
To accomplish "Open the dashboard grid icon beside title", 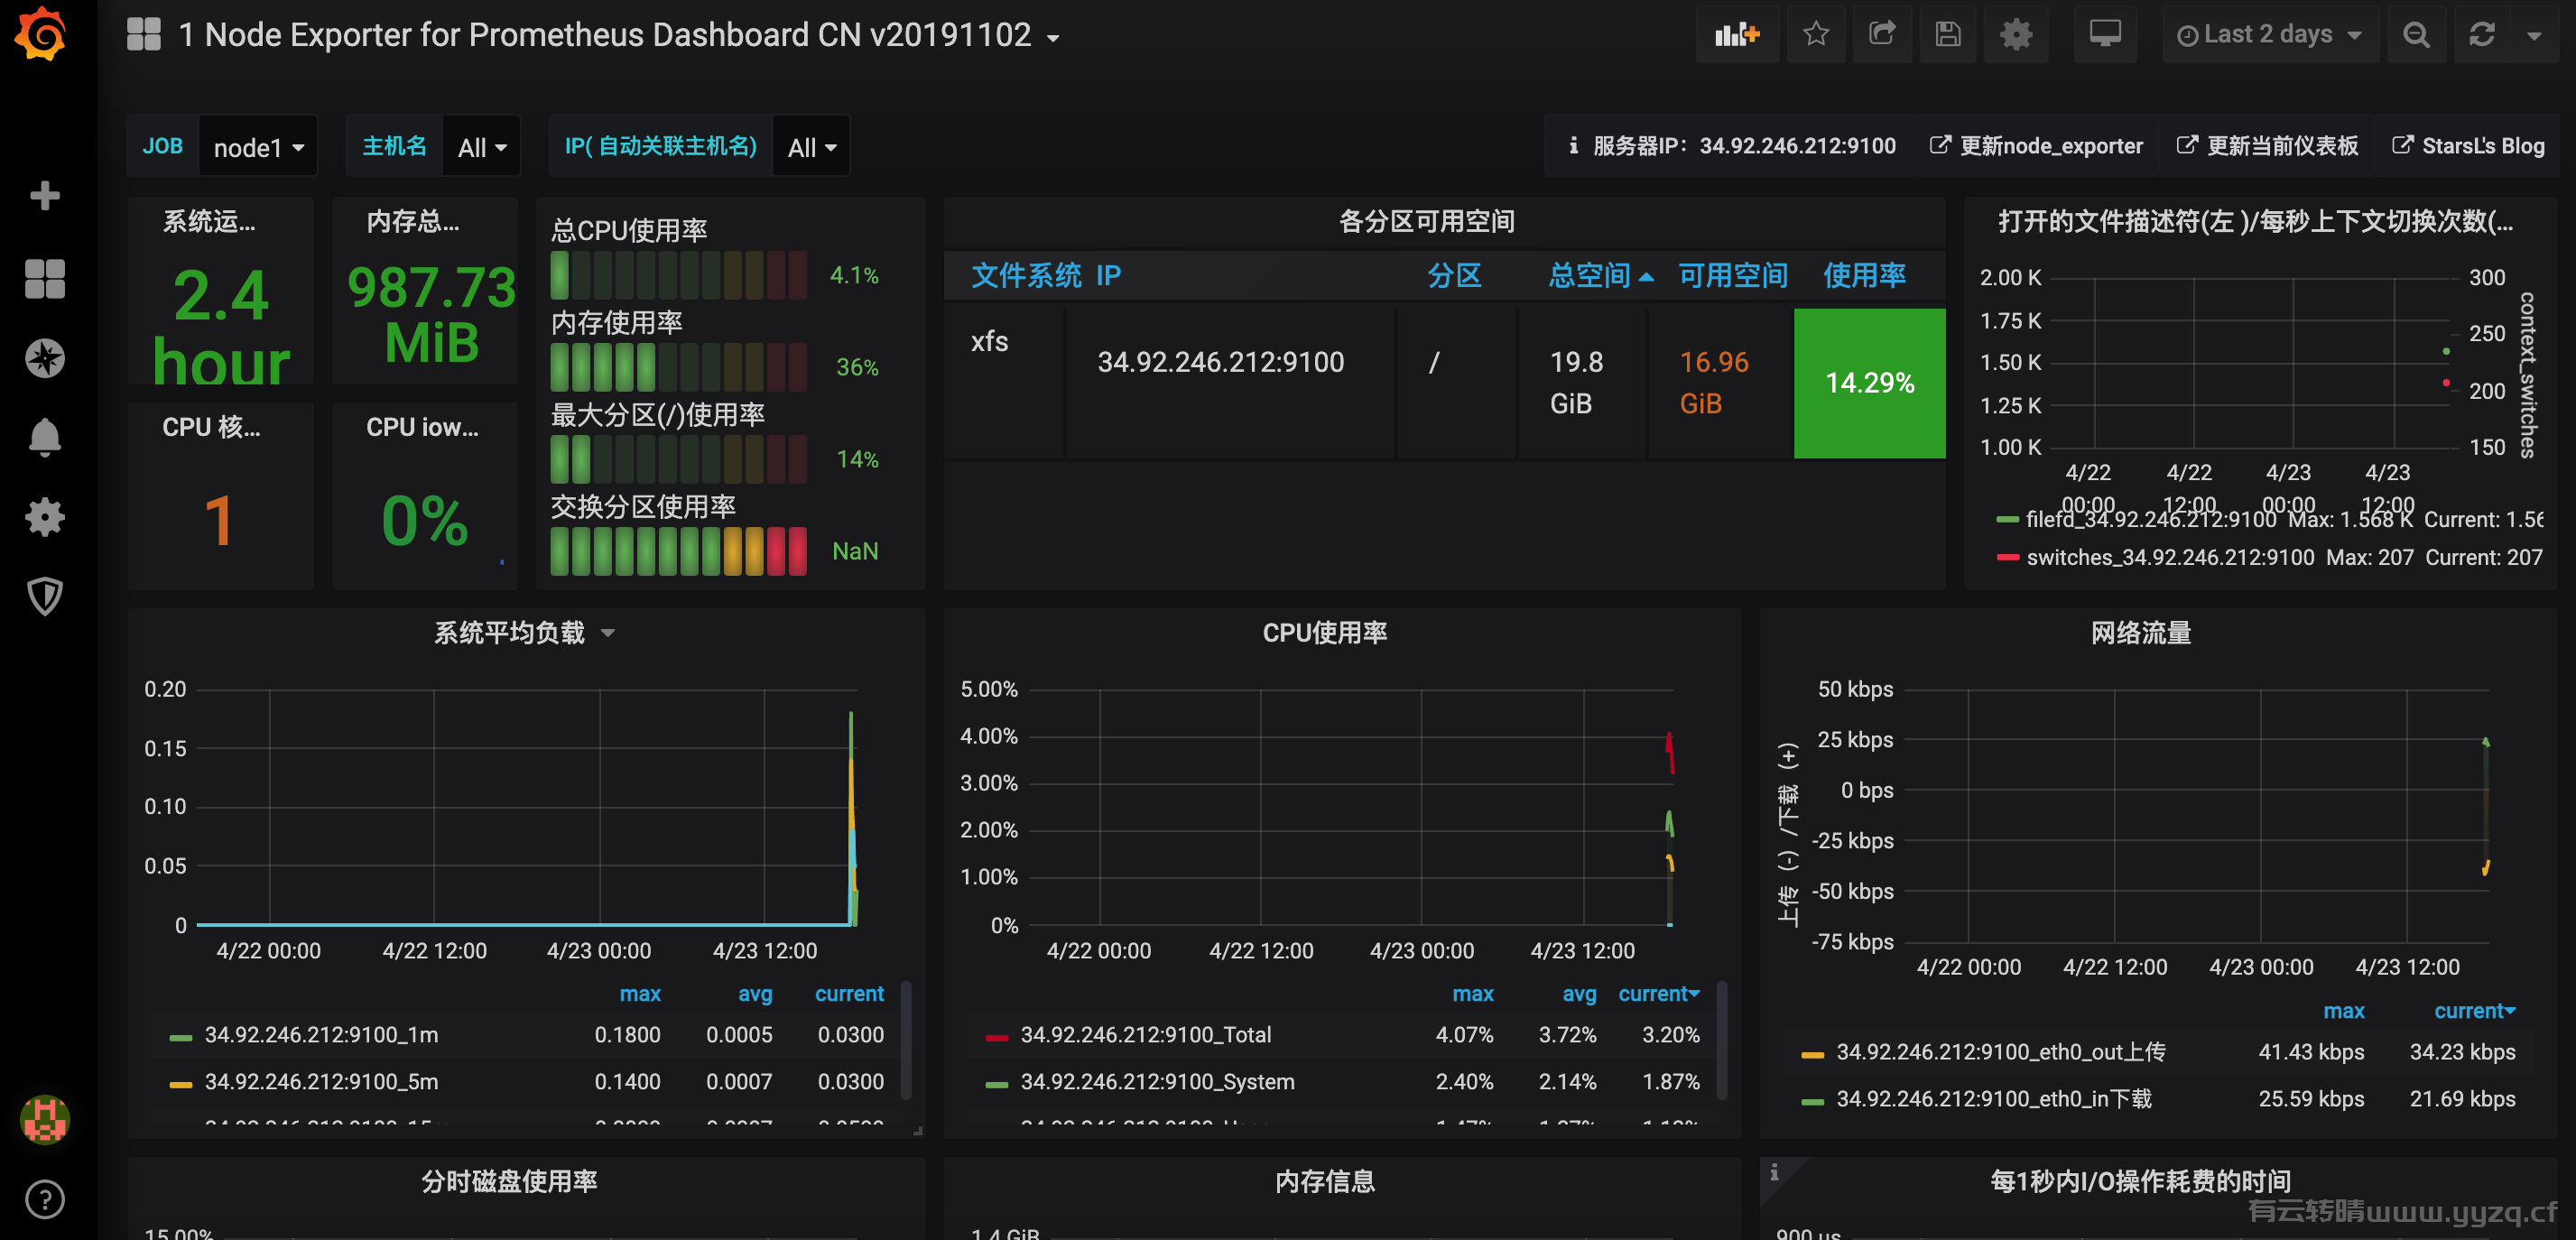I will [144, 34].
